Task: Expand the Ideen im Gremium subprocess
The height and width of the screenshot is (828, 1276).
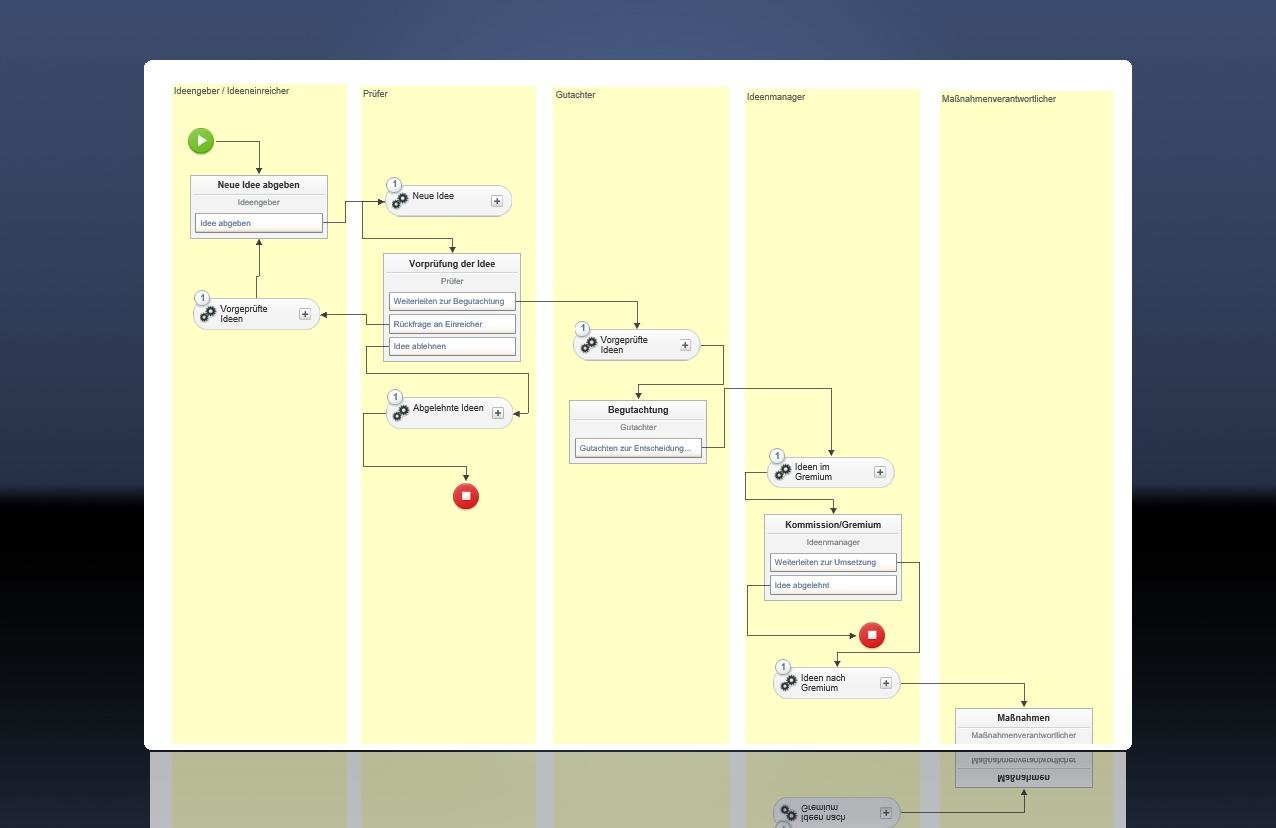Action: point(880,472)
